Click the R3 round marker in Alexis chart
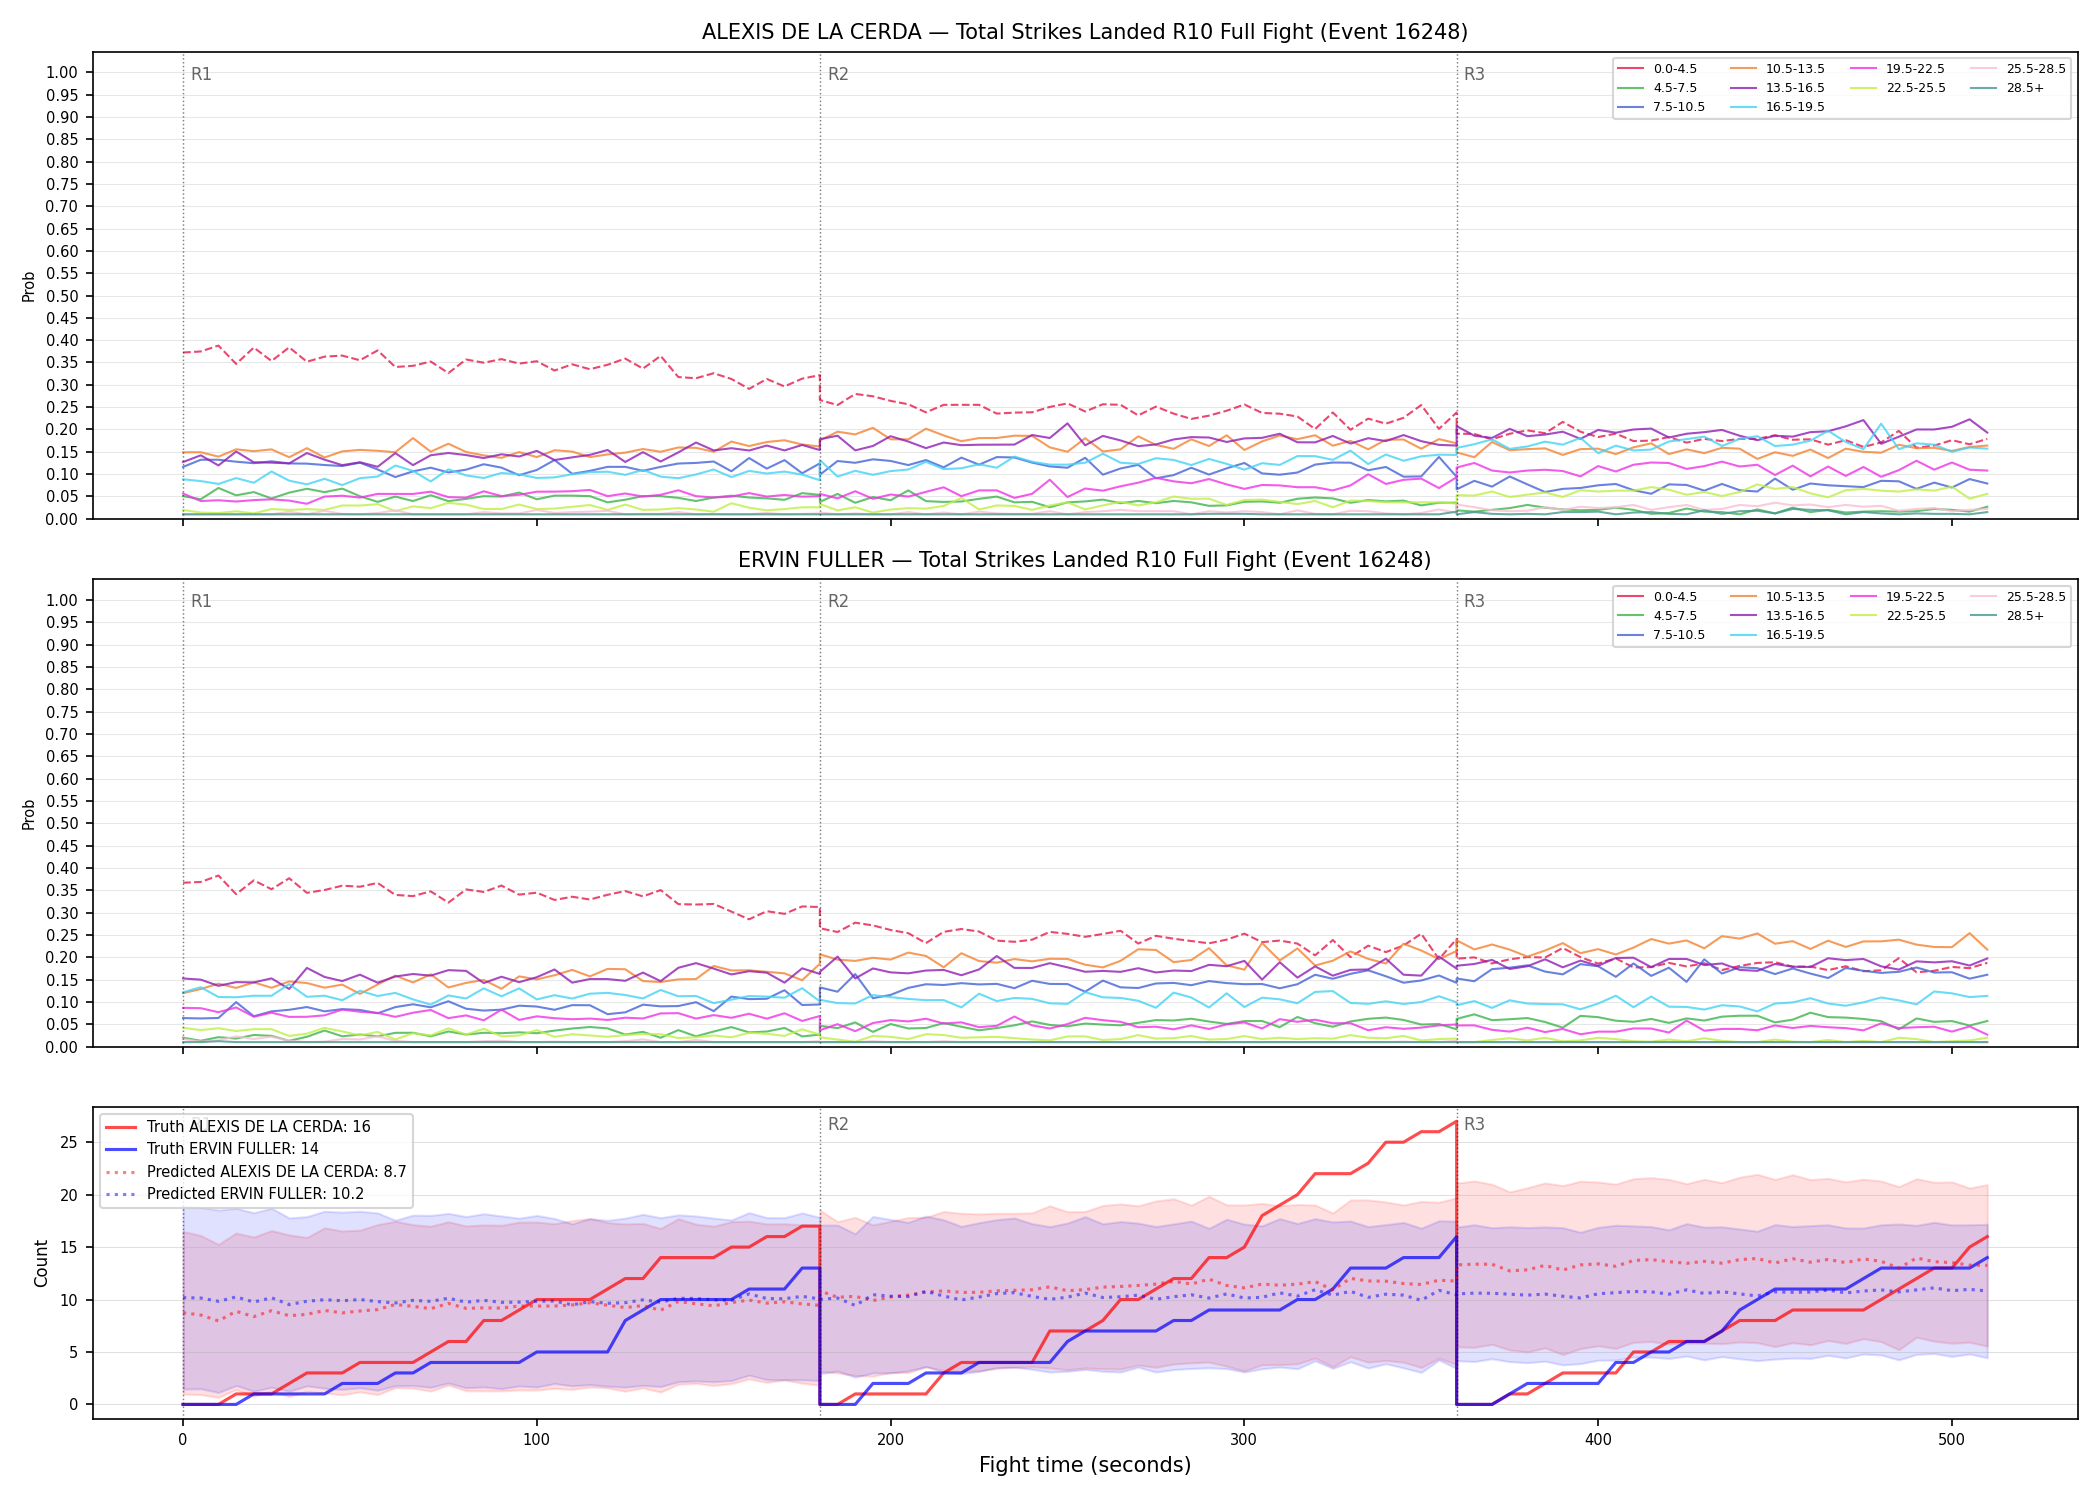The image size is (2100, 1500). pyautogui.click(x=1474, y=74)
